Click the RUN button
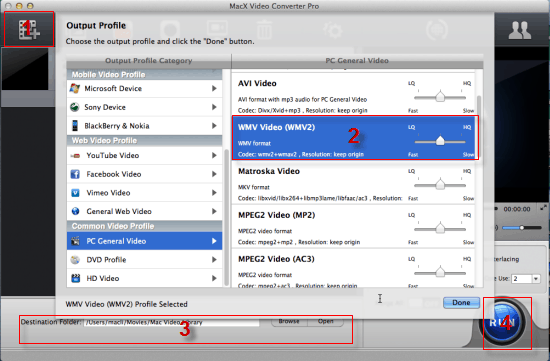This screenshot has width=550, height=361. pyautogui.click(x=502, y=322)
